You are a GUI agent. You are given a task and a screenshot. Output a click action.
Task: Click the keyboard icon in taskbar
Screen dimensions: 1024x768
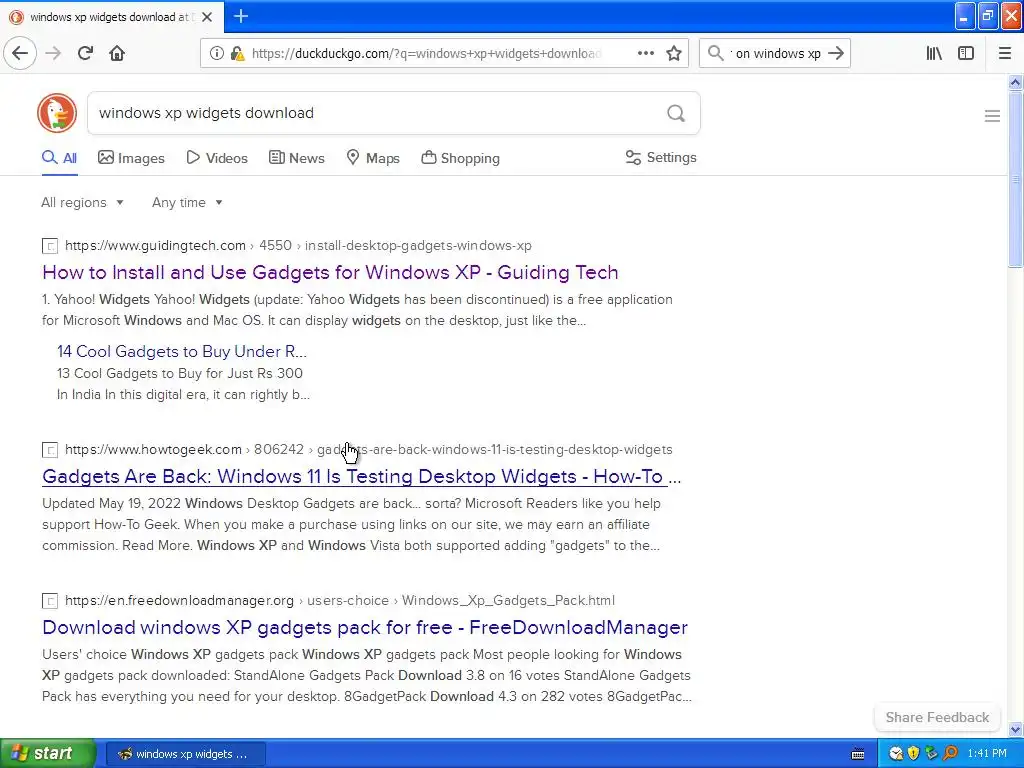858,754
